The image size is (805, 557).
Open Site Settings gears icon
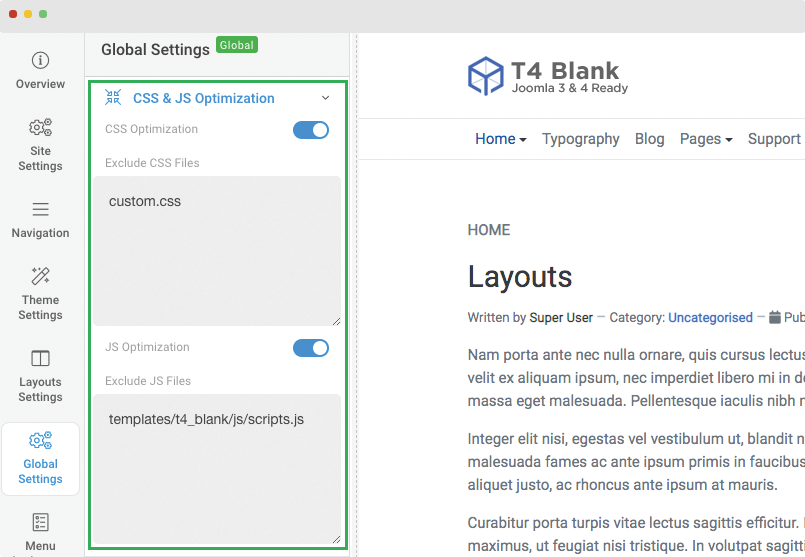pyautogui.click(x=40, y=127)
